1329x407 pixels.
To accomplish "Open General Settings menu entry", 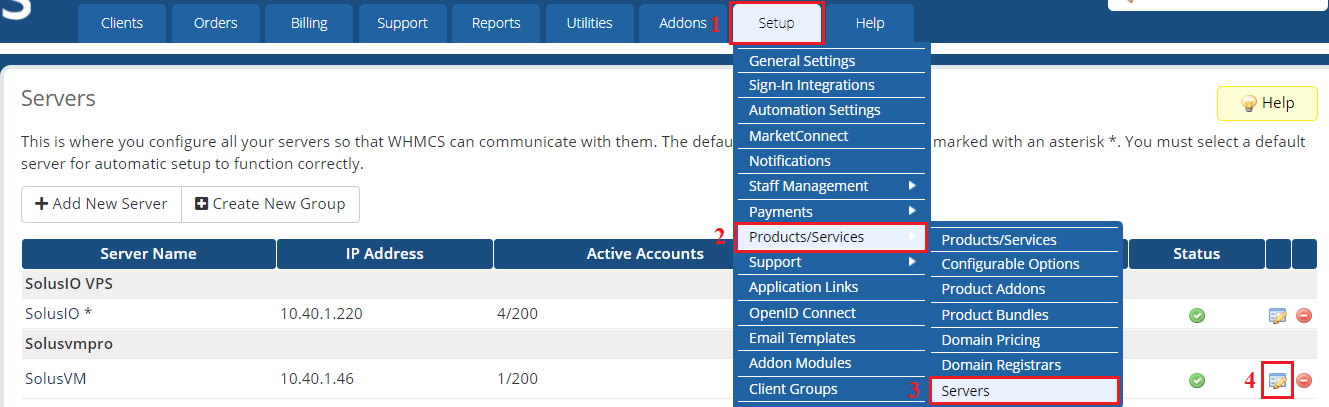I will 802,61.
